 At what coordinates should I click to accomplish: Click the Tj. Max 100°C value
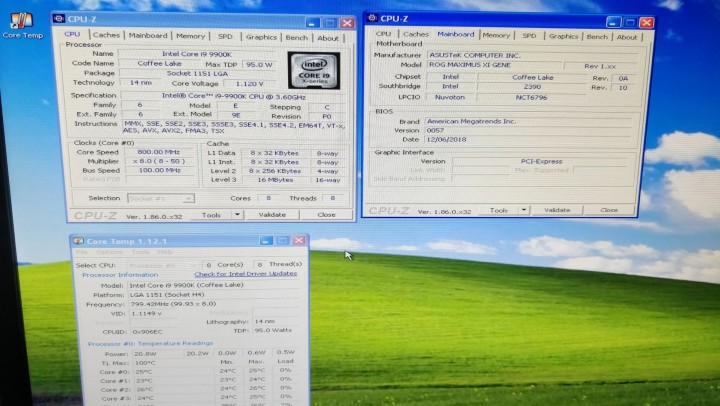pos(145,362)
